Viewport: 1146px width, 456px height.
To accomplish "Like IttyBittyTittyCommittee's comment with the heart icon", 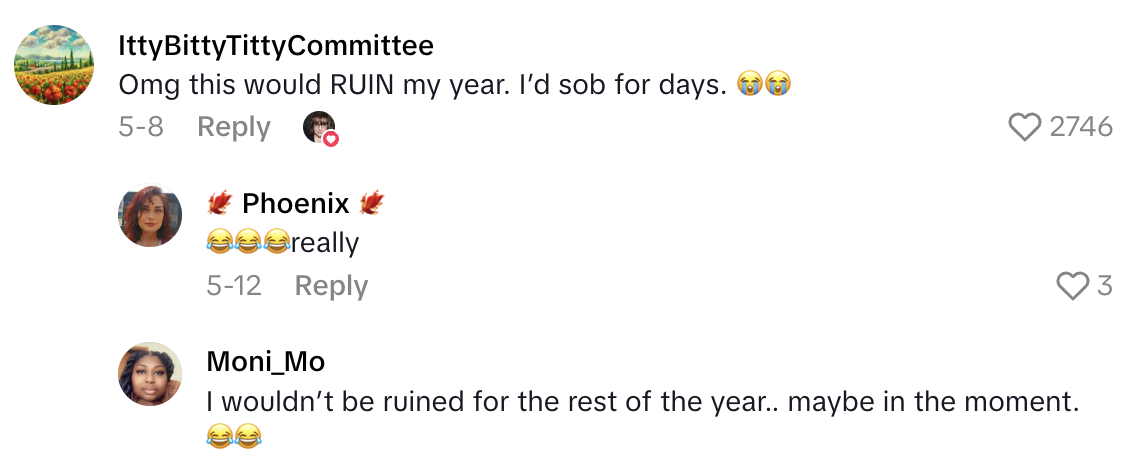I will [x=1024, y=127].
